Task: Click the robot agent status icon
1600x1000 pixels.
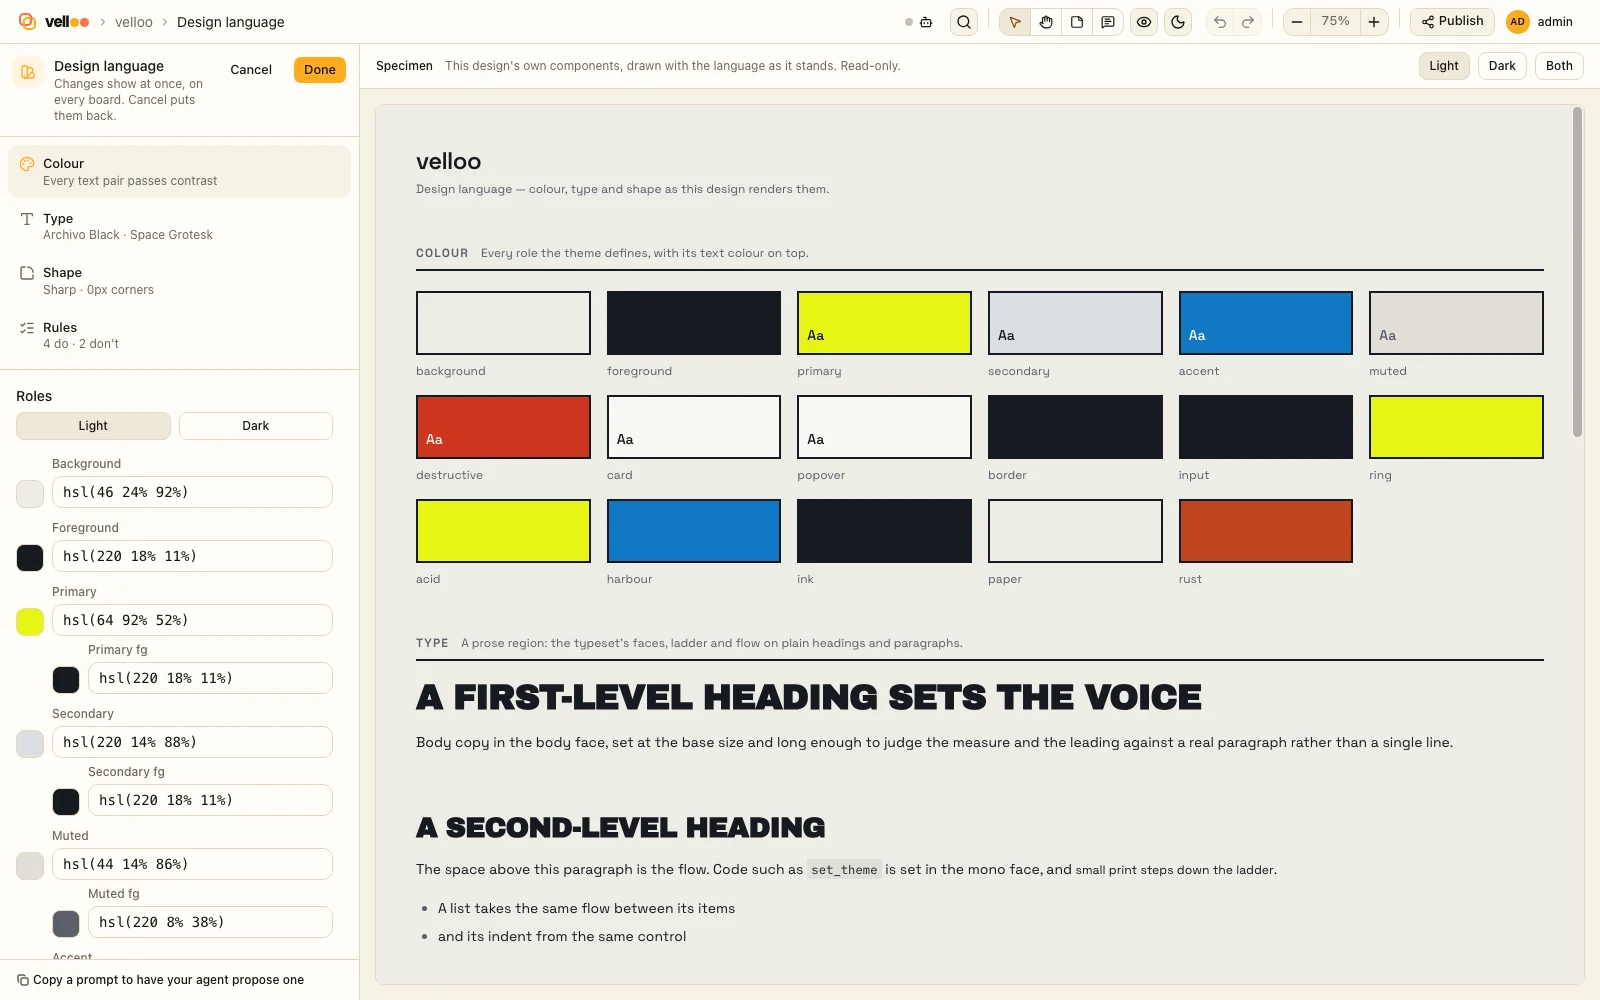Action: coord(926,22)
